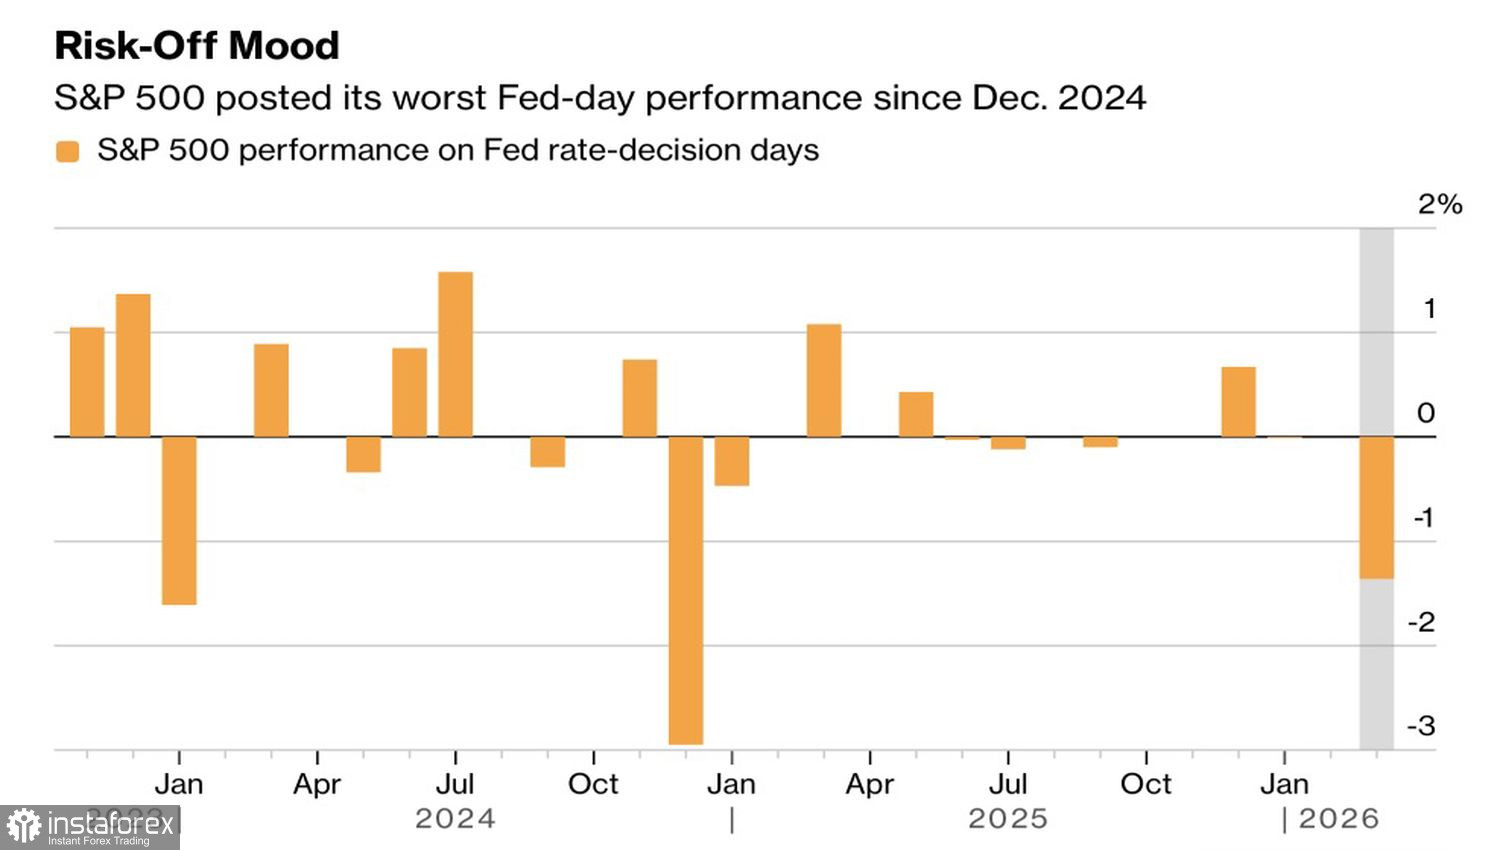1500x850 pixels.
Task: Click the instaforex gear logo icon
Action: [24, 827]
